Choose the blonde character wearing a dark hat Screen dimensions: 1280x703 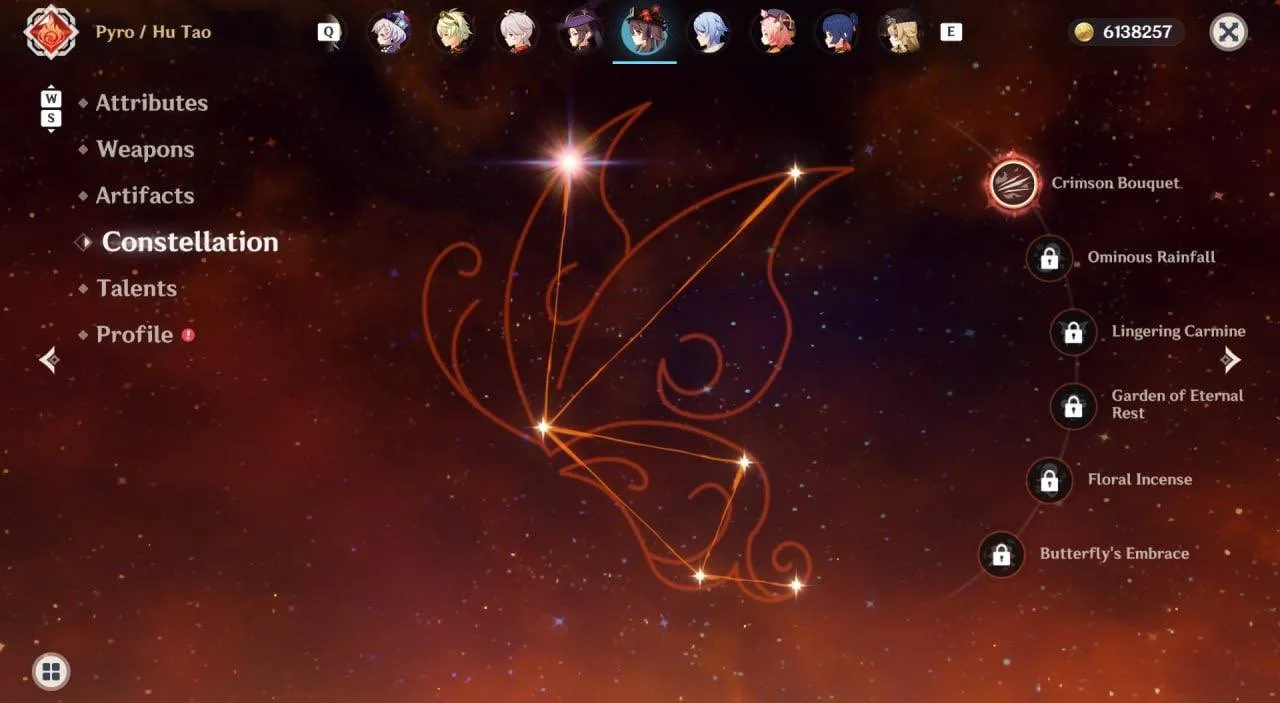click(901, 32)
